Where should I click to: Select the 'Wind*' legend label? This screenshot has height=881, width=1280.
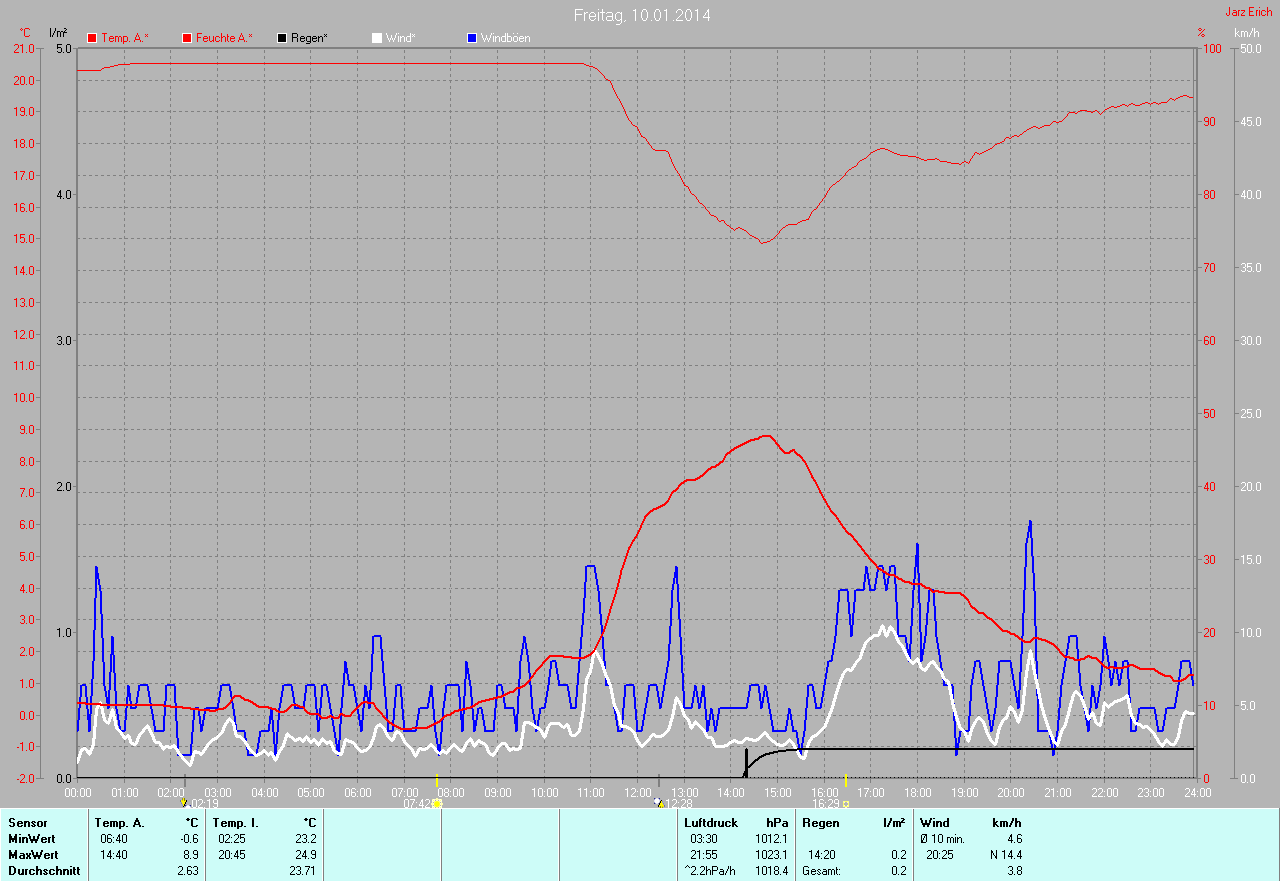tap(401, 38)
